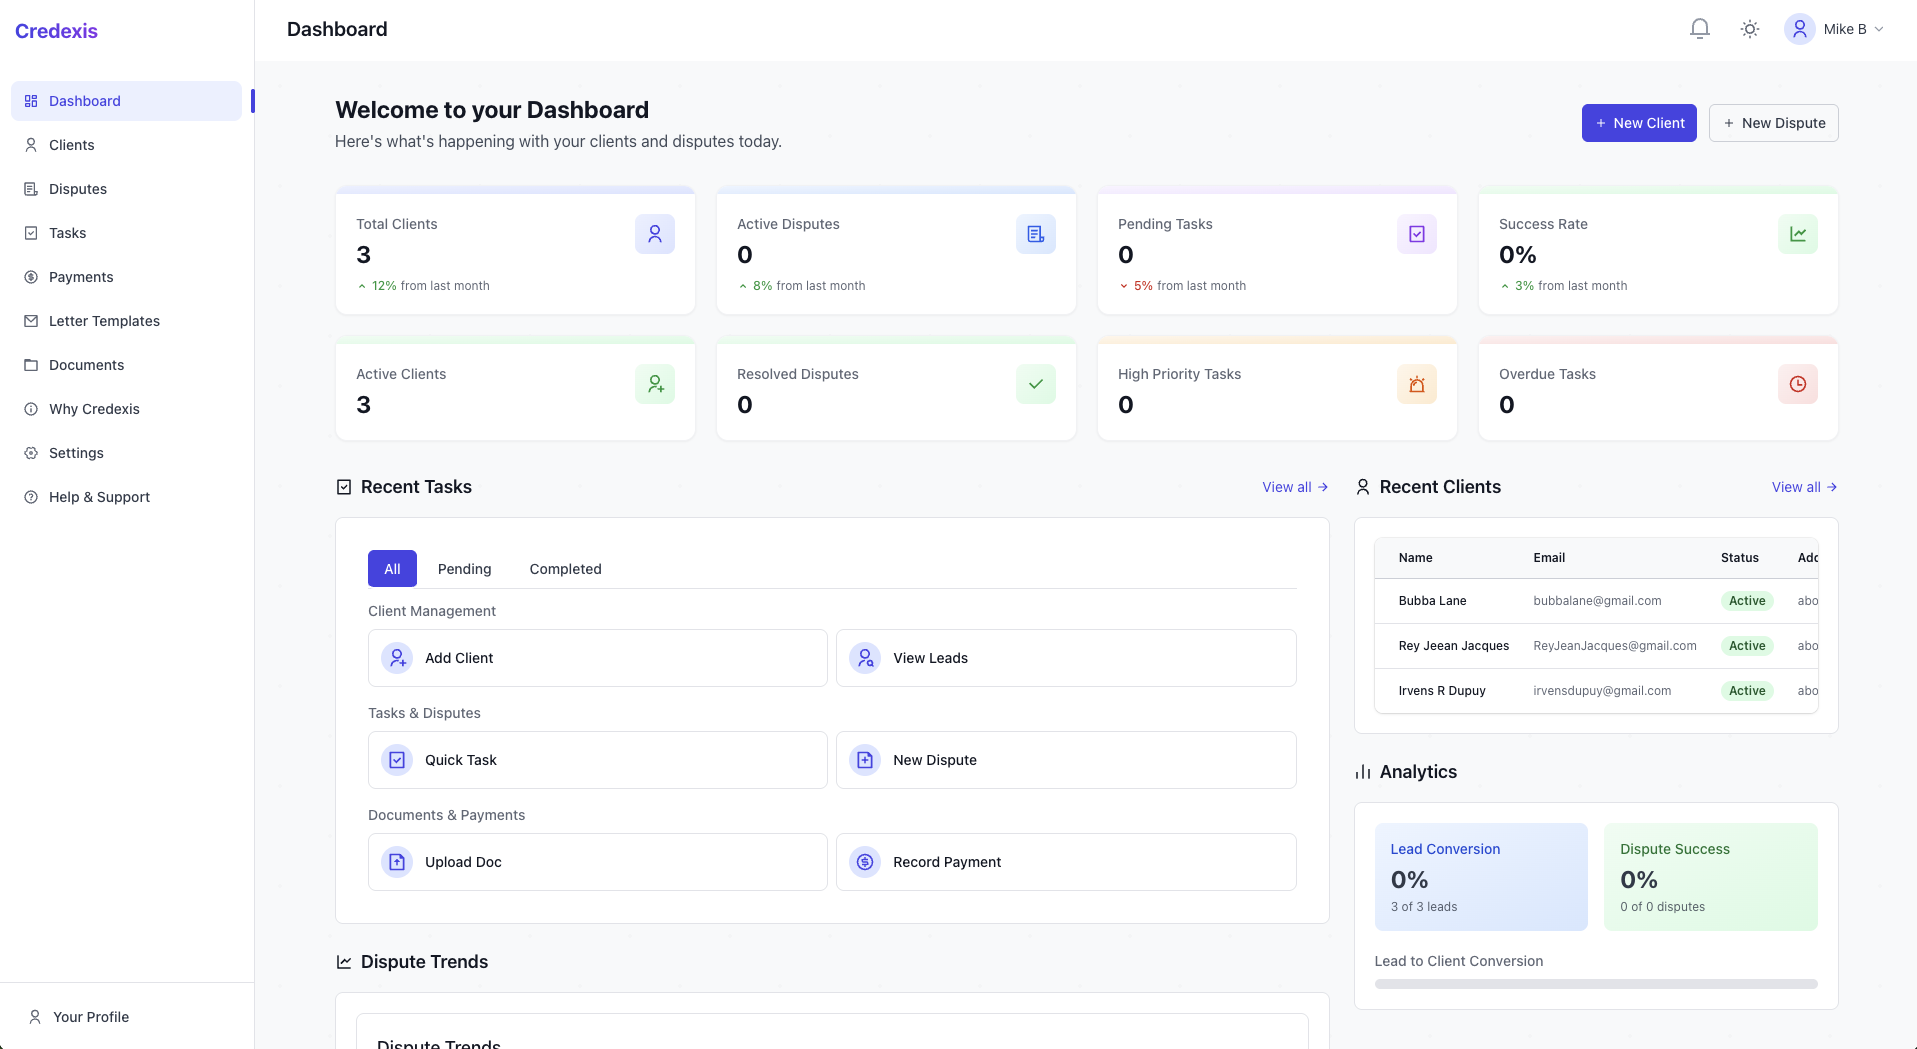
Task: Click Overdue Tasks clock icon
Action: tap(1798, 384)
